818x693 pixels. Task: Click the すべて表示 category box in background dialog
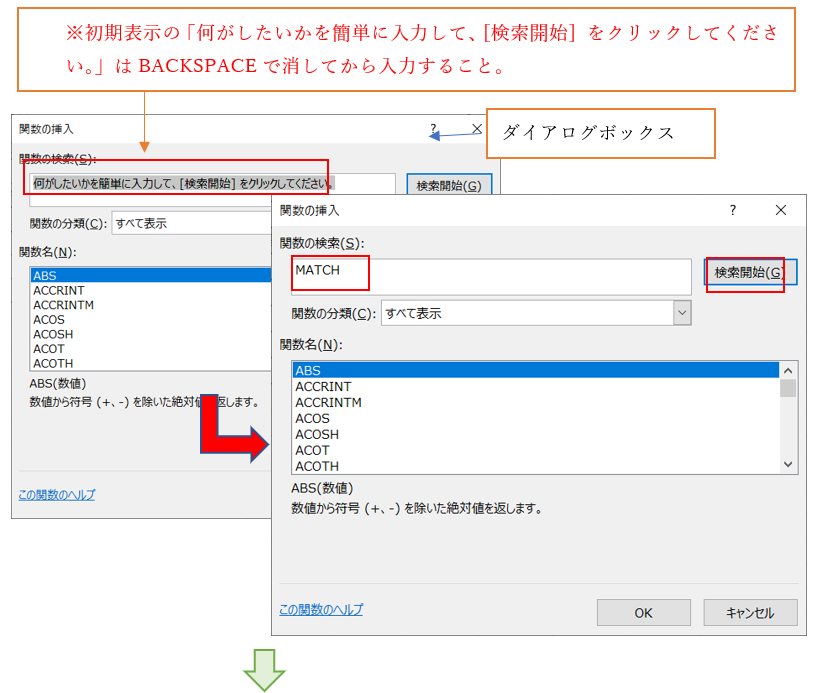(190, 224)
